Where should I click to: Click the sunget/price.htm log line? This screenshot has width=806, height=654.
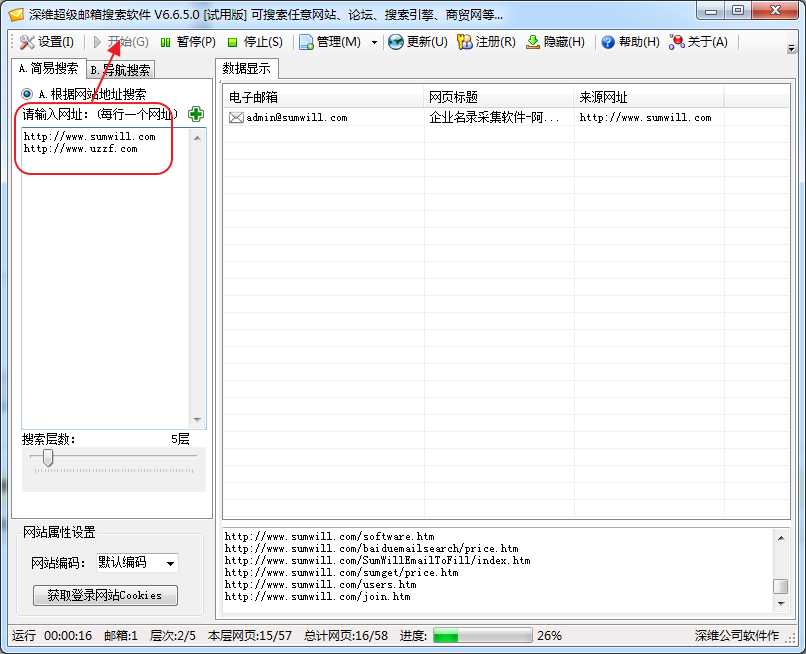click(x=341, y=572)
